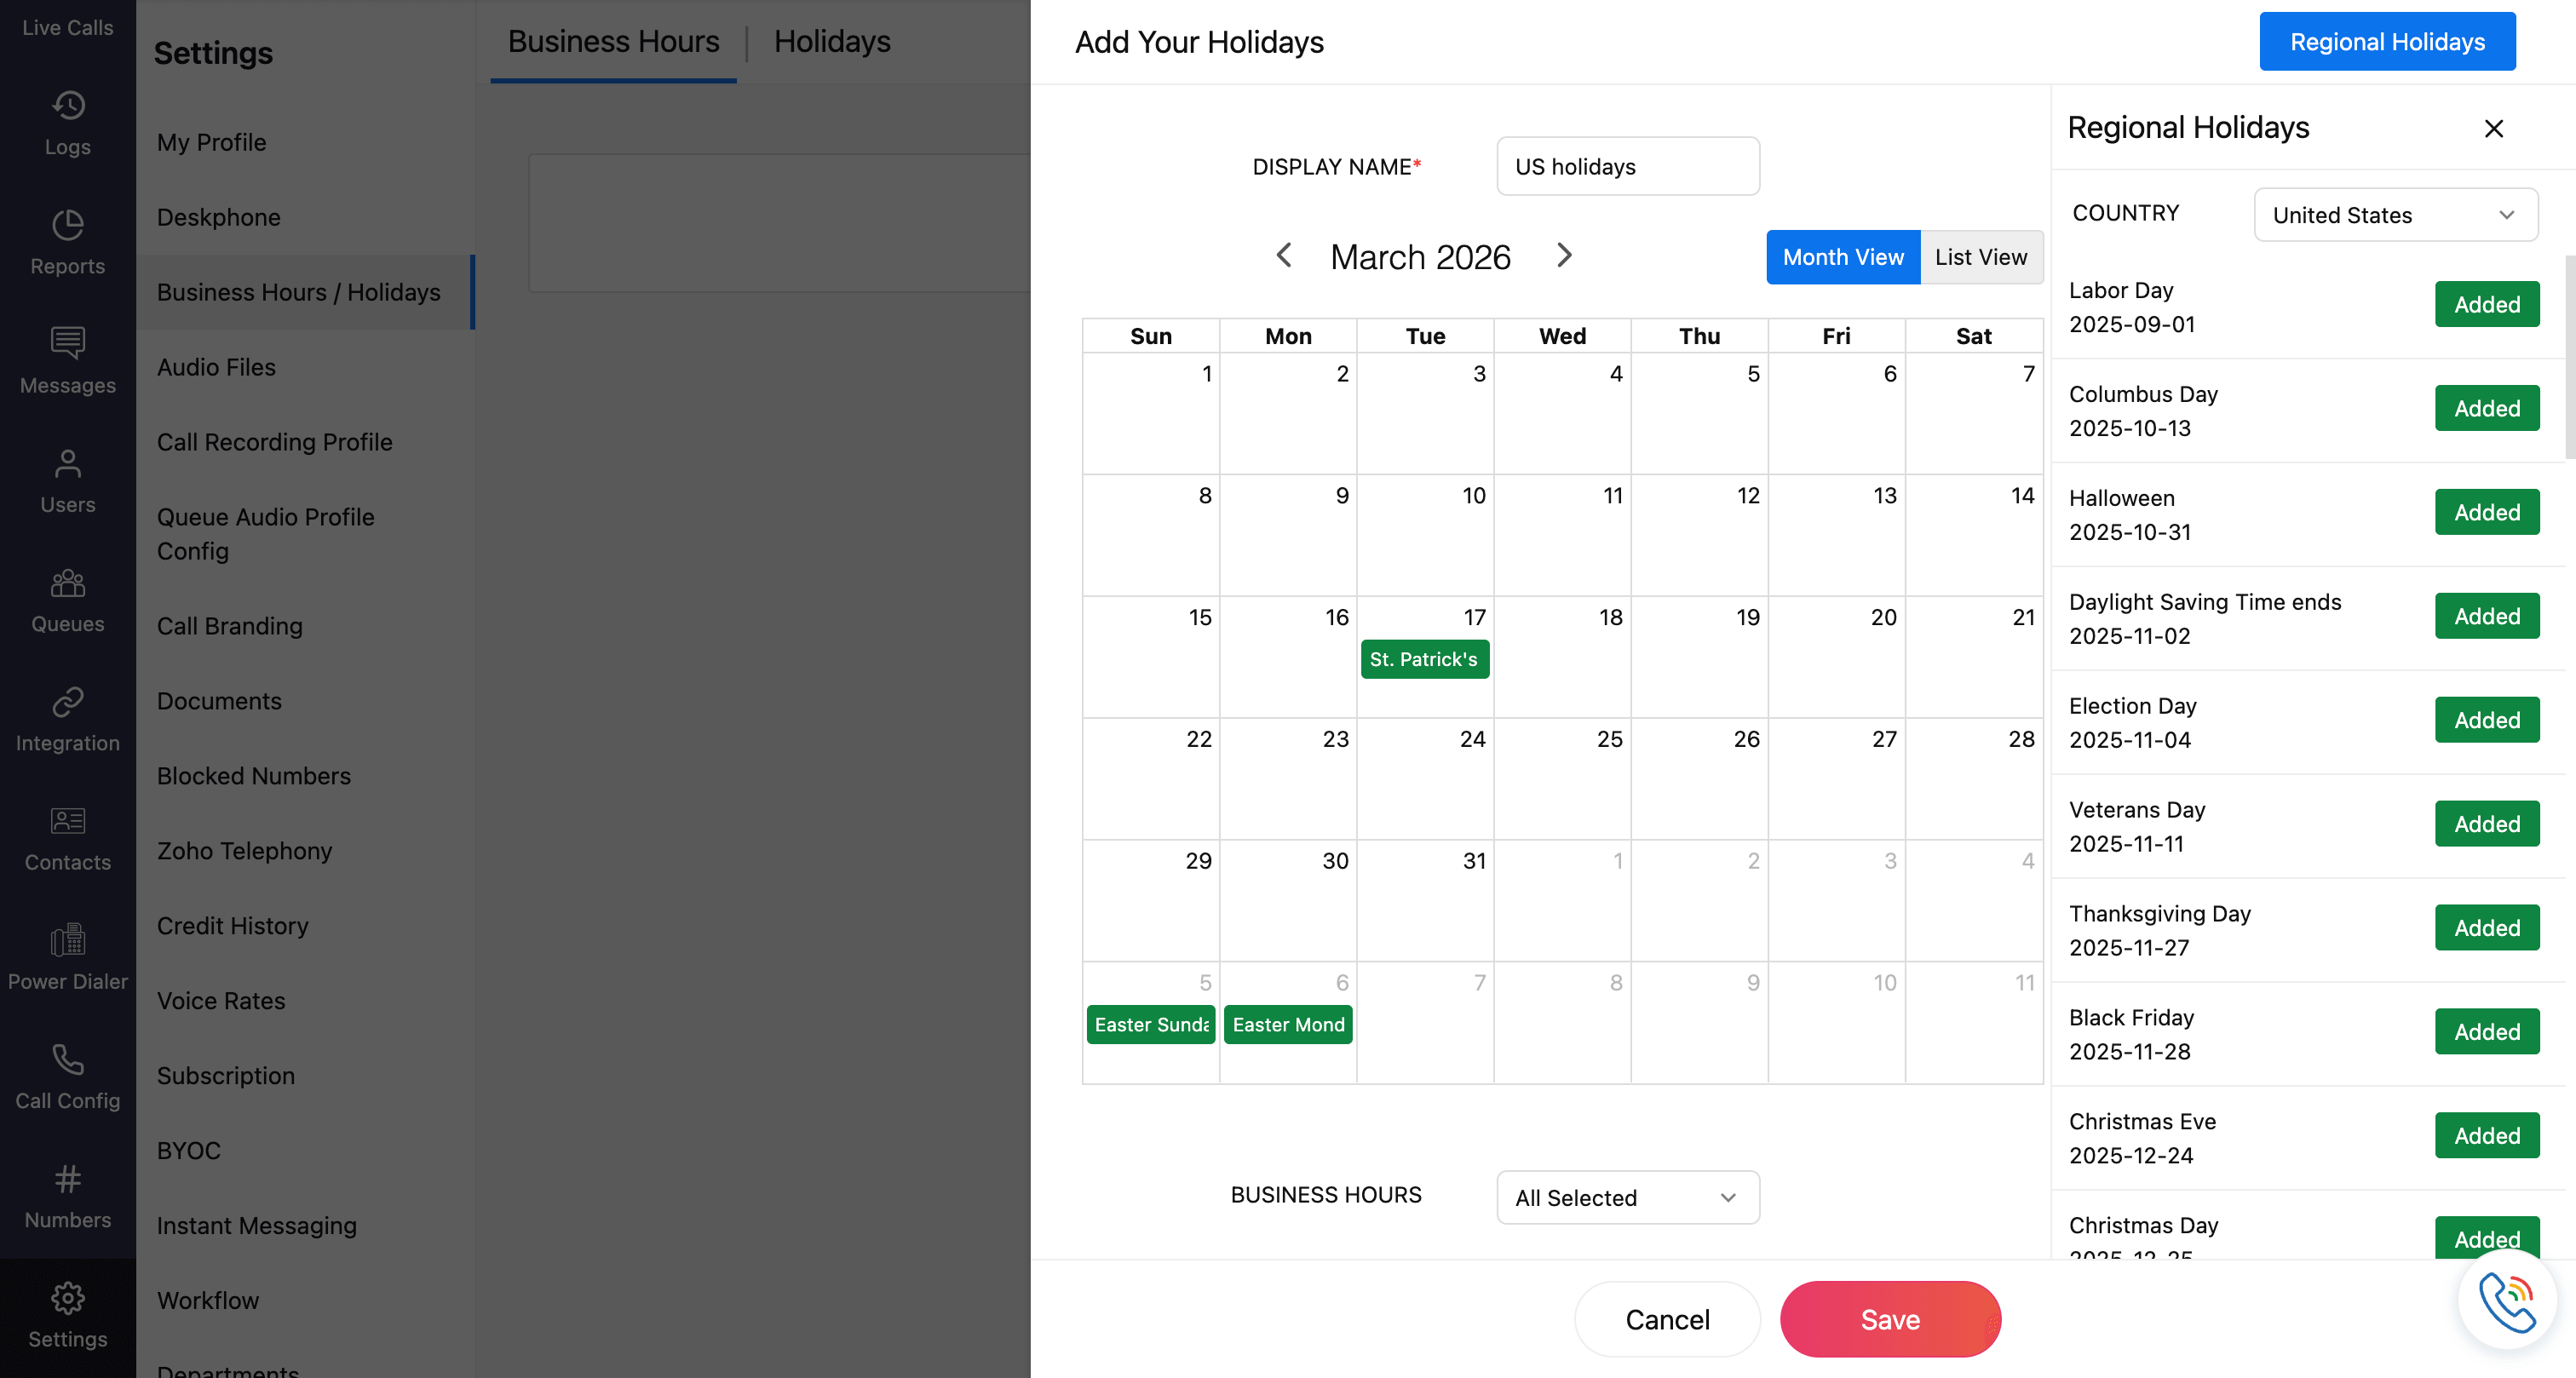
Task: Go to Queues section icon
Action: click(67, 583)
